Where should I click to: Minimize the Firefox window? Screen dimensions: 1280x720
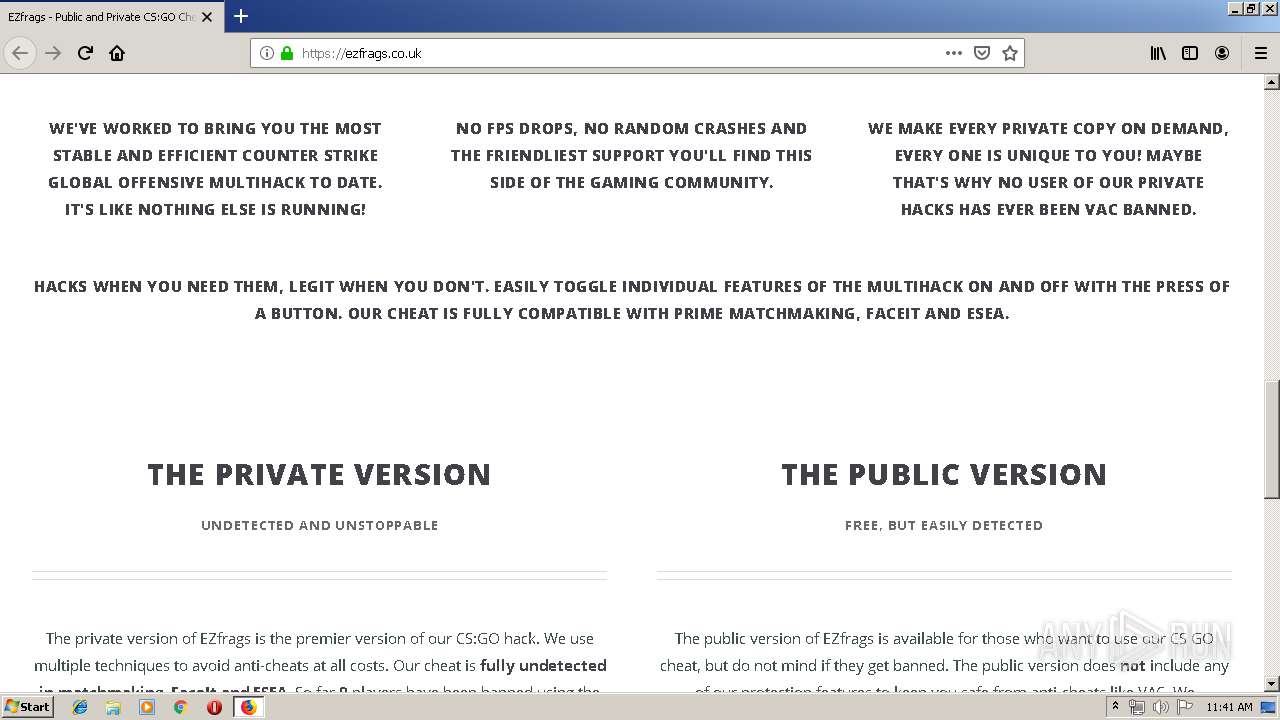point(1235,8)
